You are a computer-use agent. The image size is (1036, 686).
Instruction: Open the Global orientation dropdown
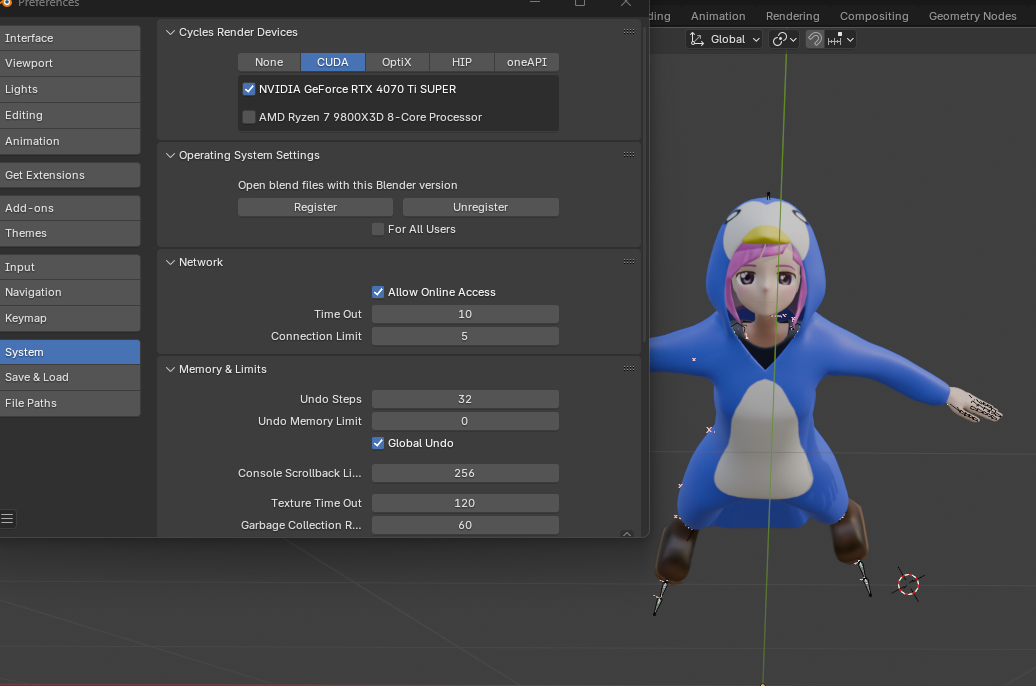726,39
